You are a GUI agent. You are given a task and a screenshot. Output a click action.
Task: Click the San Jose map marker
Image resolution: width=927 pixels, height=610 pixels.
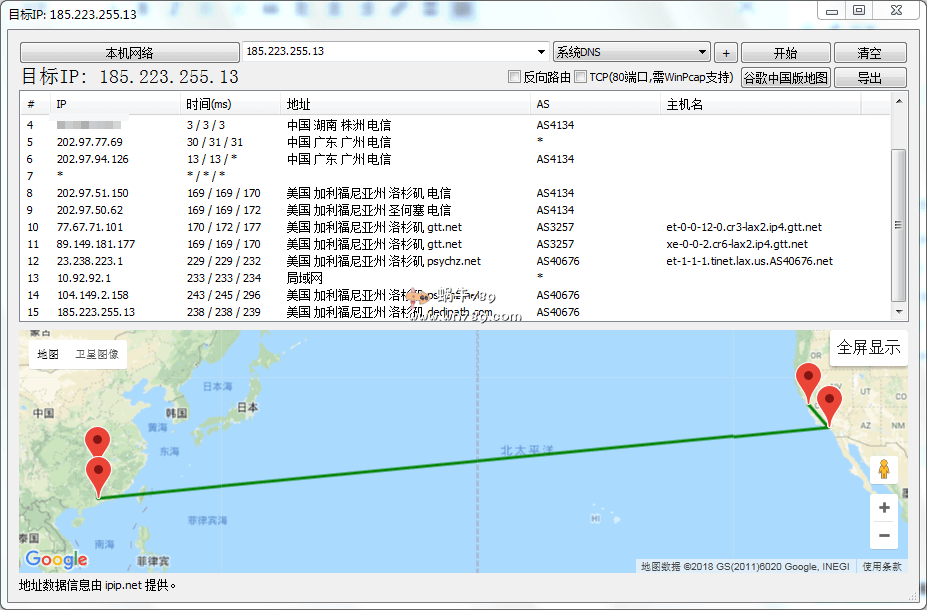pyautogui.click(x=808, y=382)
